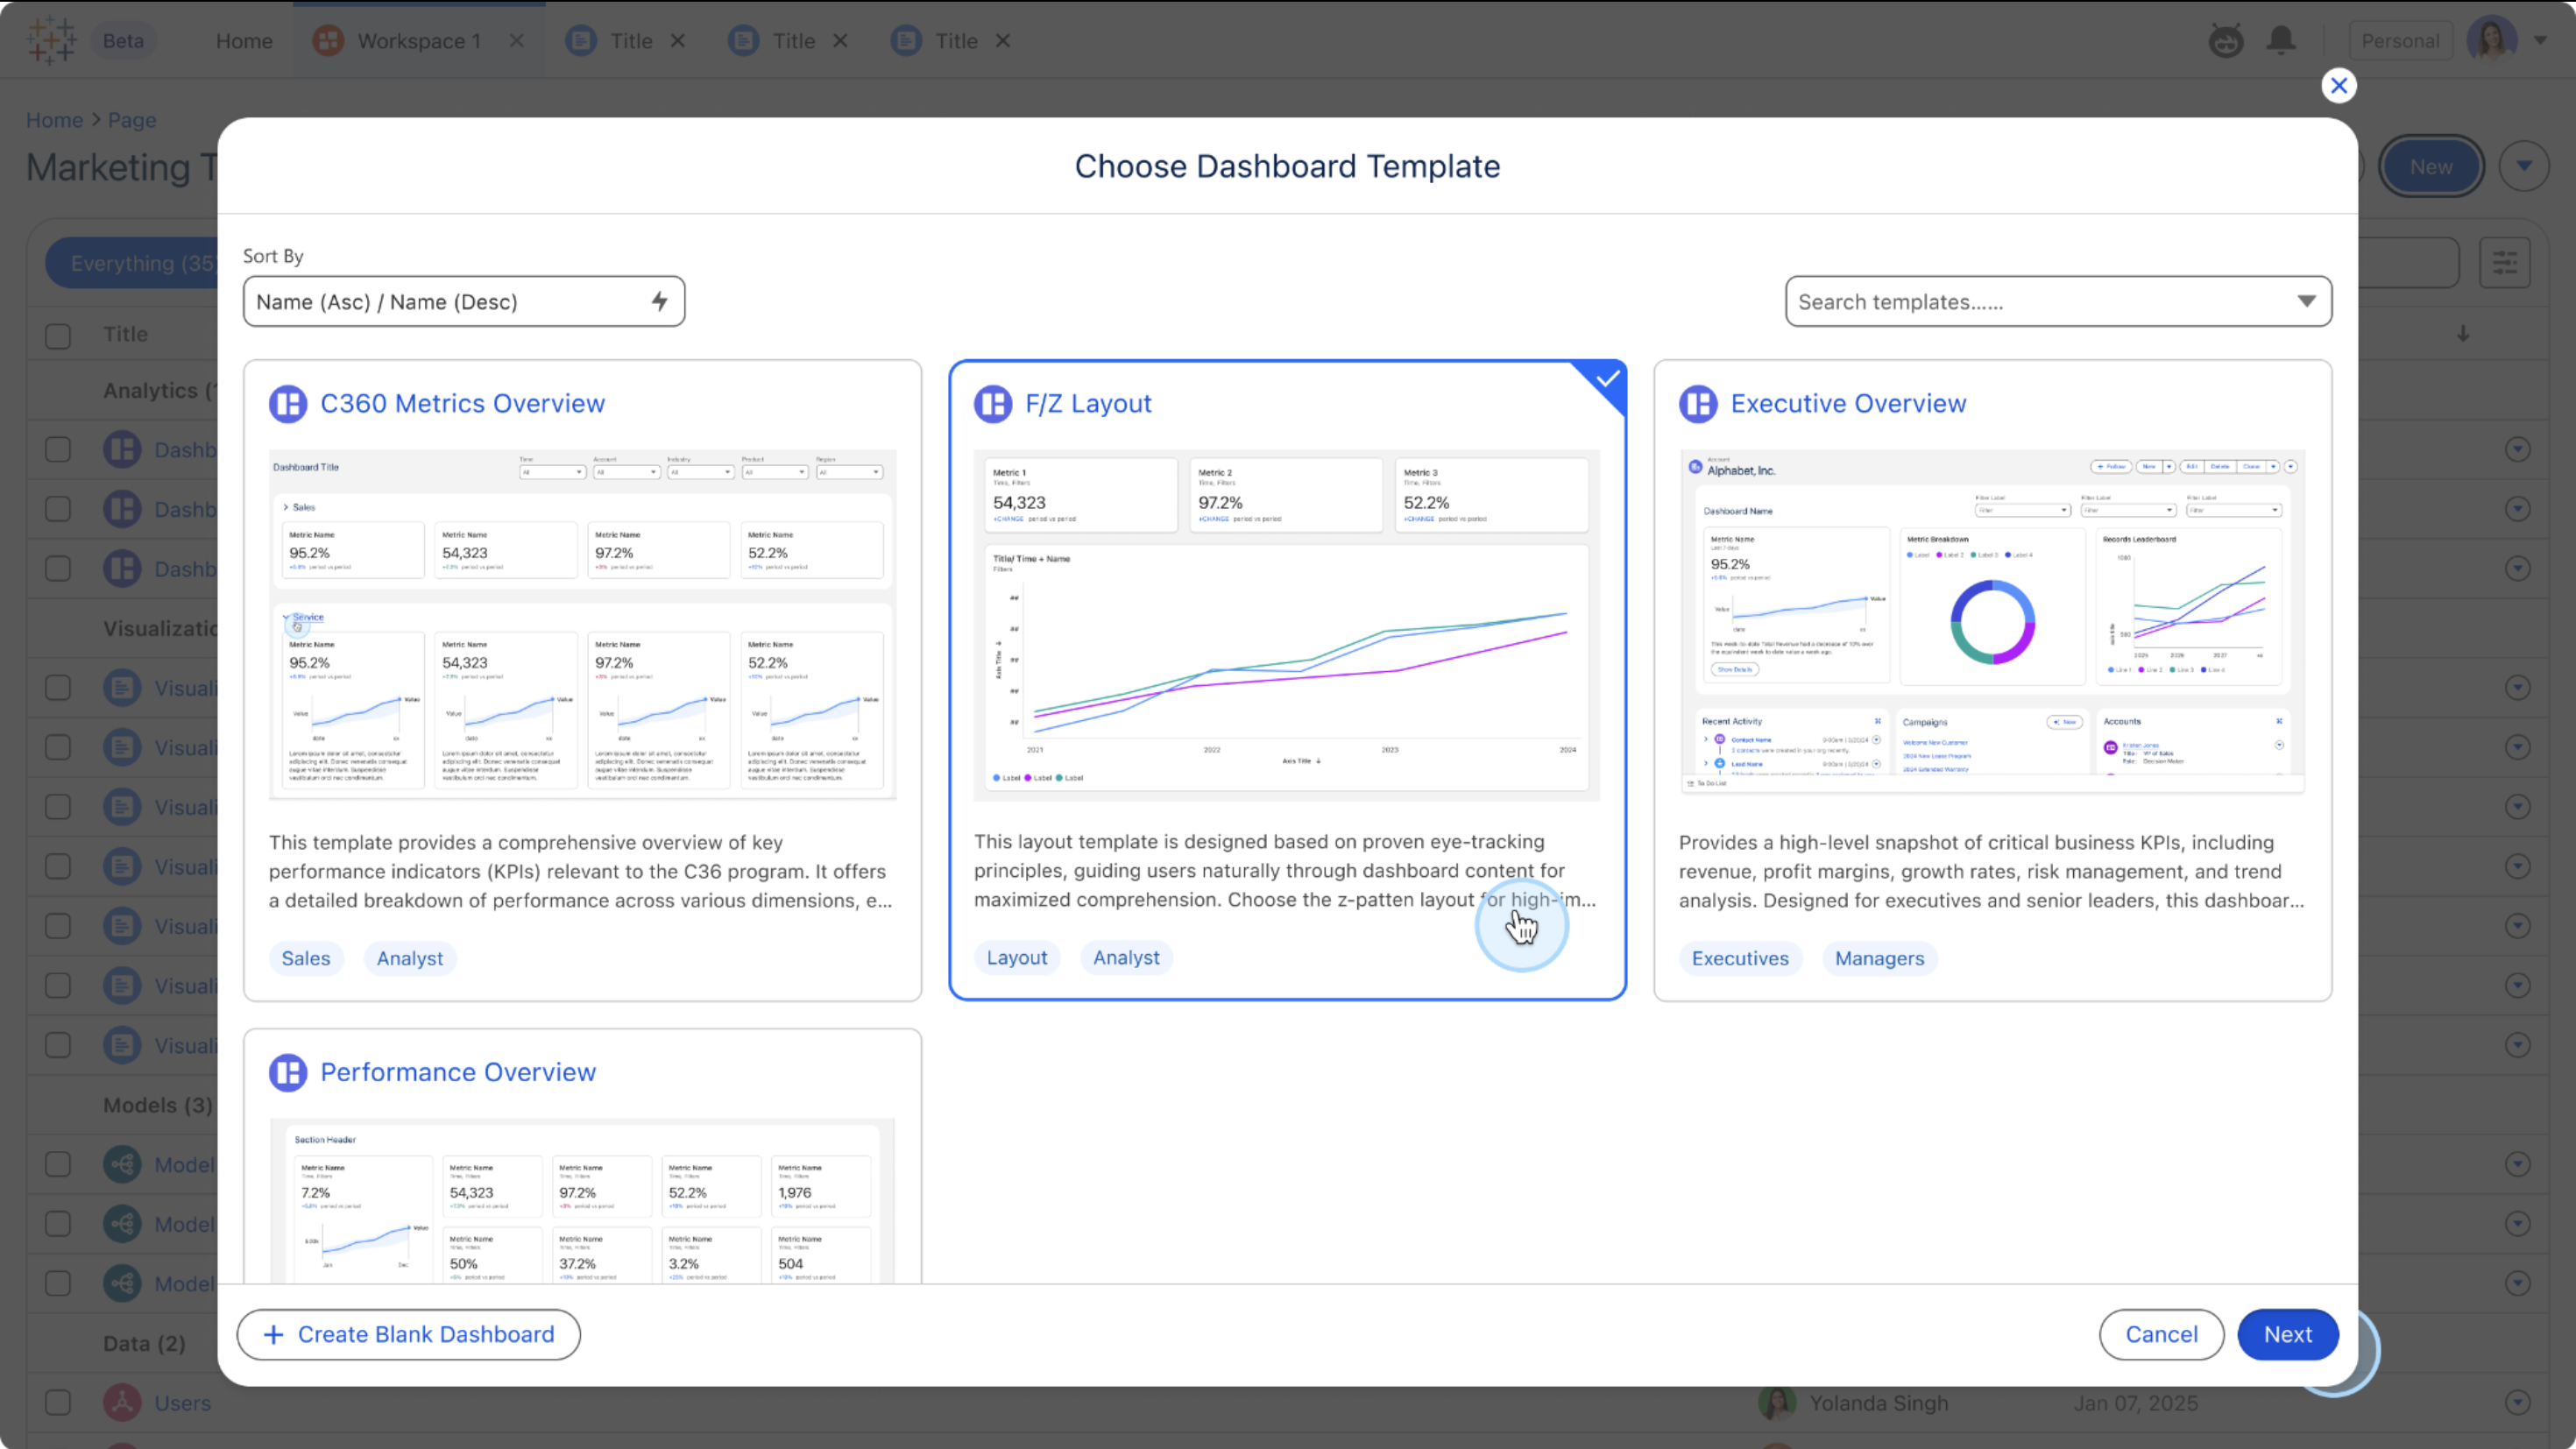This screenshot has height=1449, width=2576.
Task: Toggle the select-all checkbox by Title header
Action: pos(58,335)
